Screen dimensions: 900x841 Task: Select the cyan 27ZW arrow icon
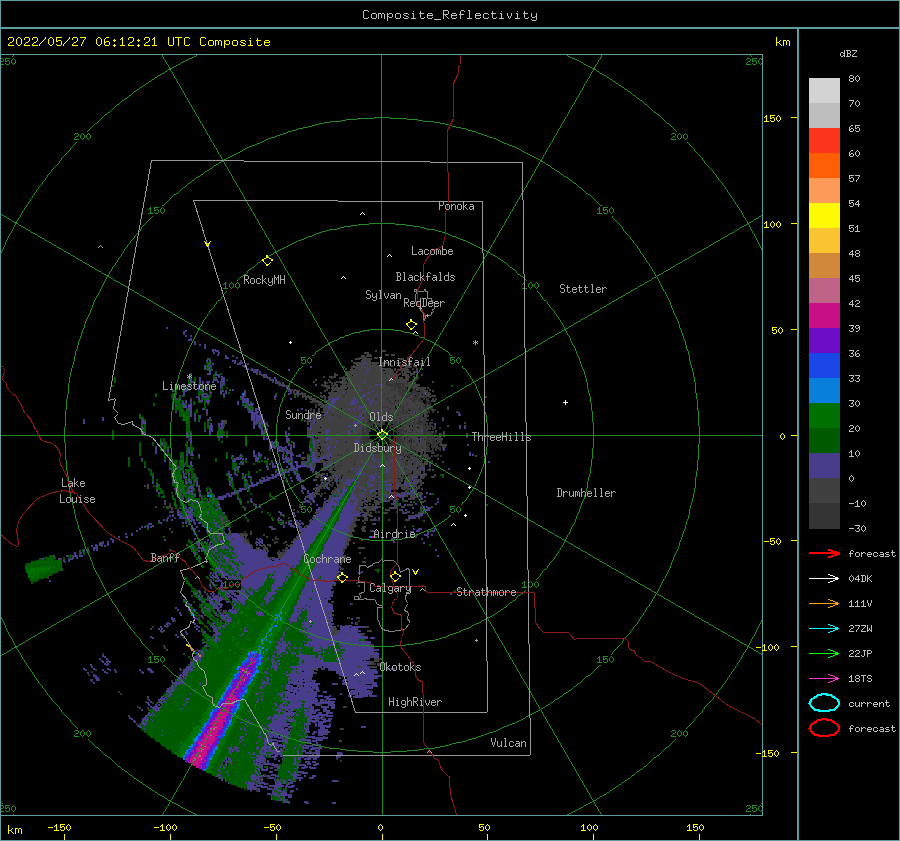click(824, 629)
